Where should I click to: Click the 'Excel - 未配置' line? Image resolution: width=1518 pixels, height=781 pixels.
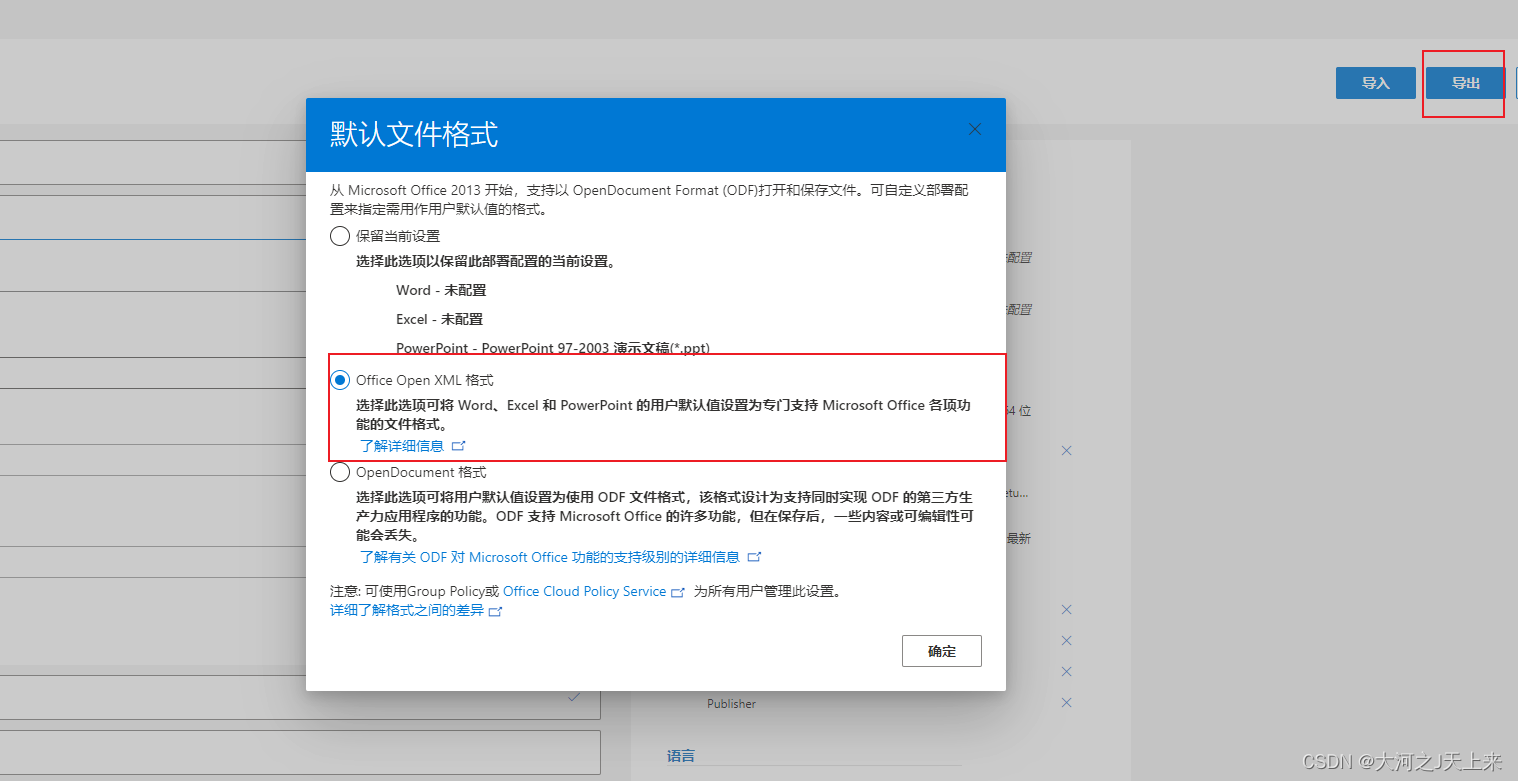coord(439,319)
